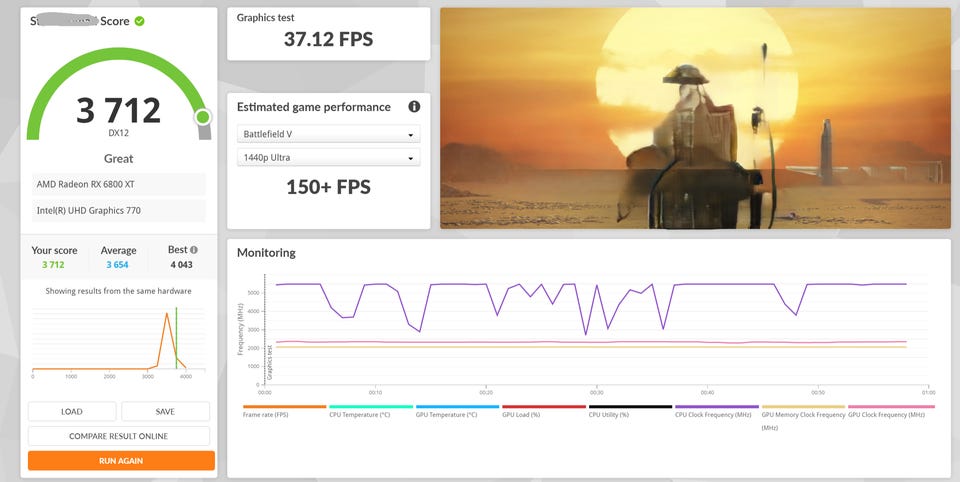Expand the 1440p Ultra resolution dropdown

(x=328, y=158)
